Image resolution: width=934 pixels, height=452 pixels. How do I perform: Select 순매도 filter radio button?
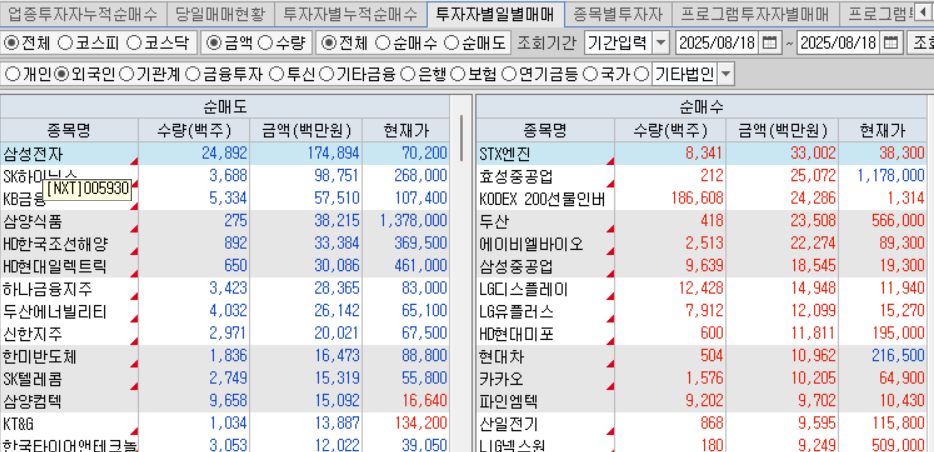[453, 43]
